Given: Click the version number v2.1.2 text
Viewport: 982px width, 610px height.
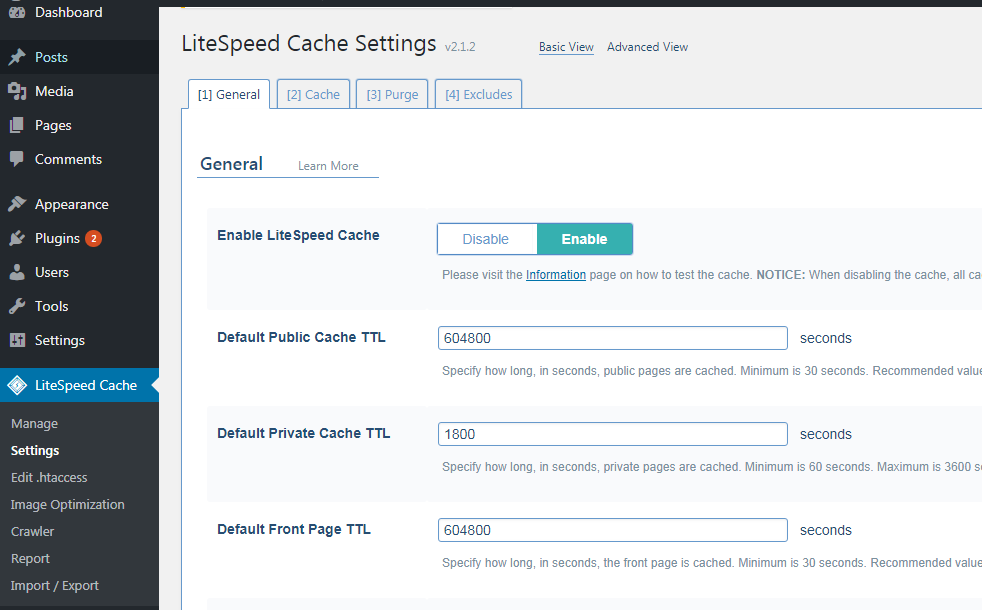Looking at the screenshot, I should click(460, 47).
